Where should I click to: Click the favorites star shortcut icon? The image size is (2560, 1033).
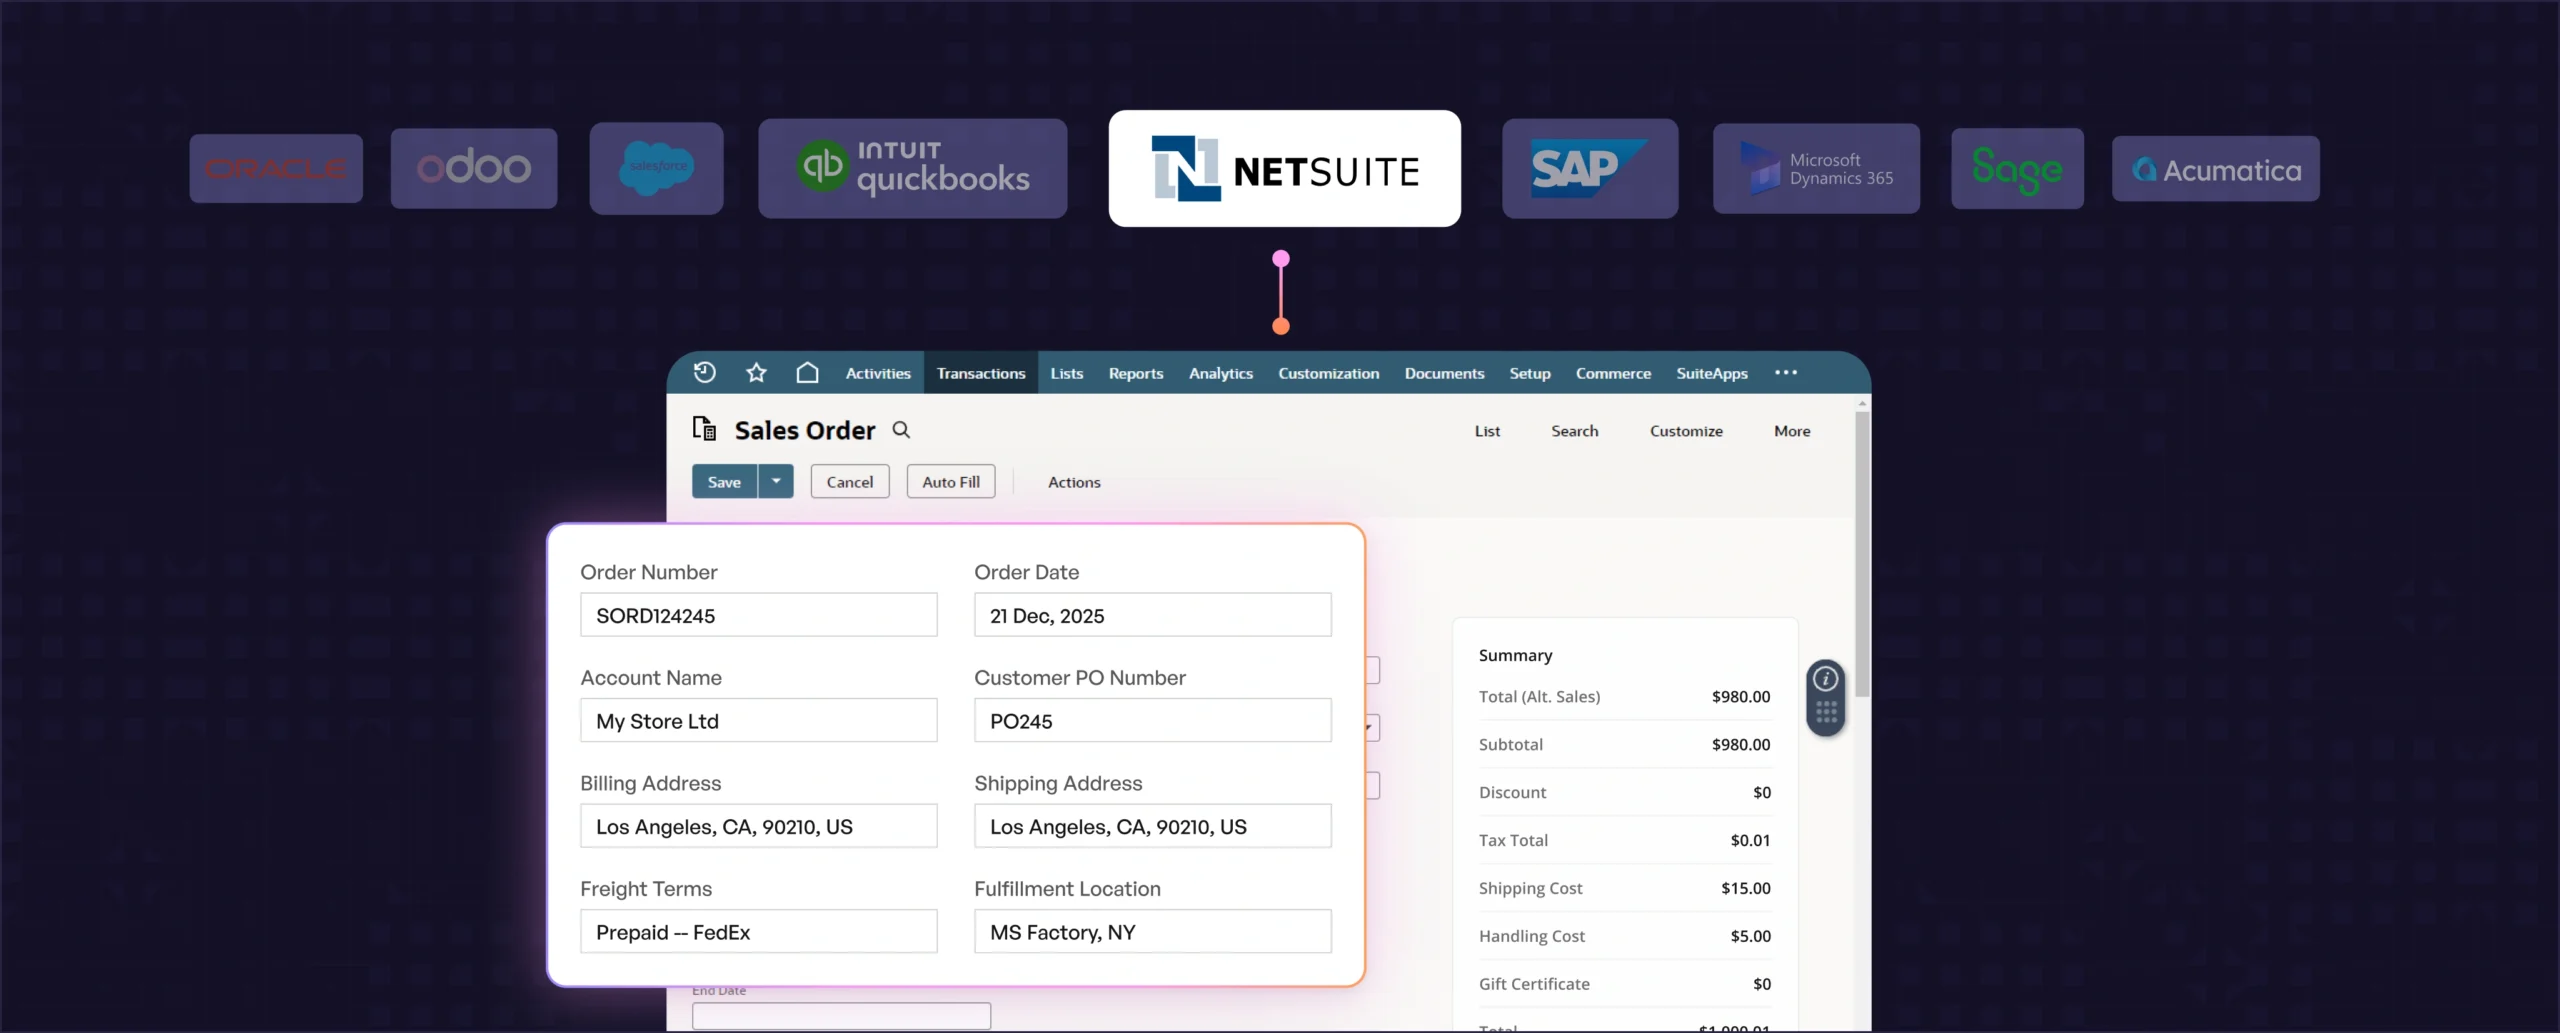[756, 373]
